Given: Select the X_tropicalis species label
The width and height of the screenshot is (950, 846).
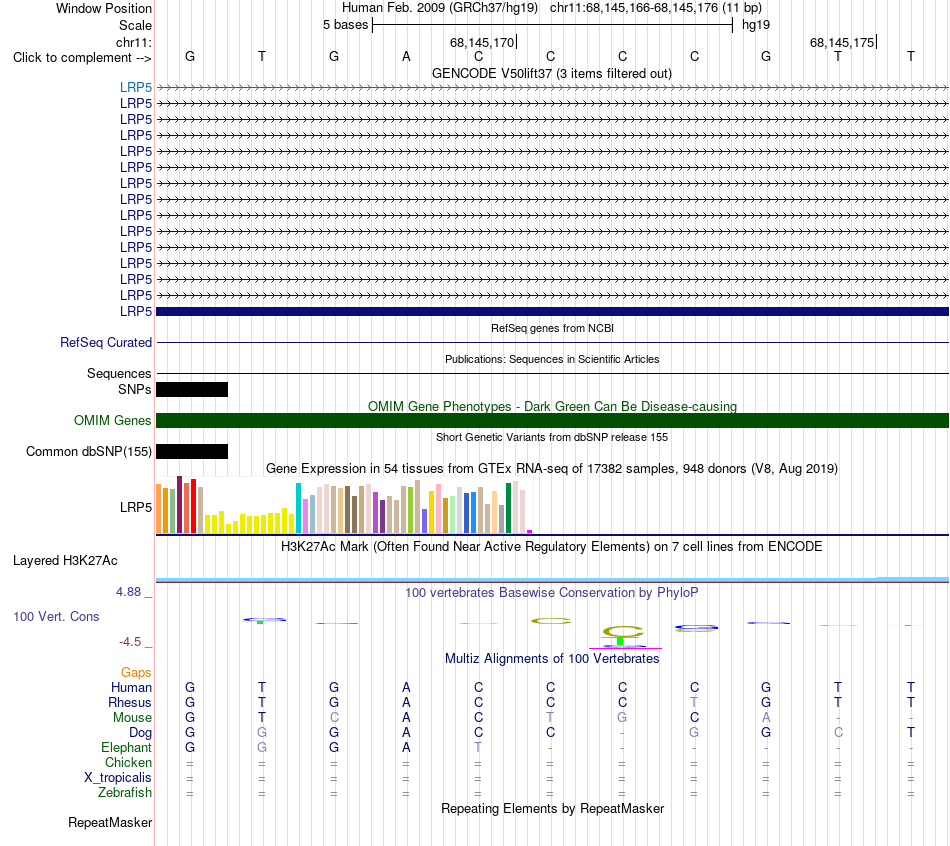Looking at the screenshot, I should point(118,778).
